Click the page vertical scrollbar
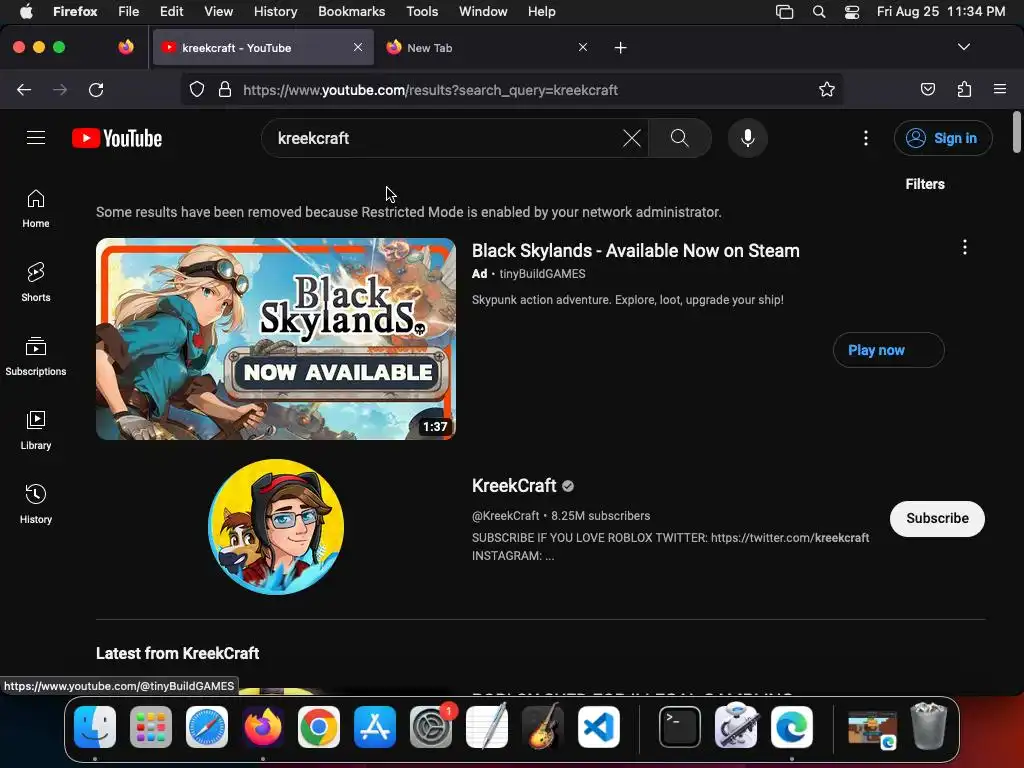 tap(1016, 132)
